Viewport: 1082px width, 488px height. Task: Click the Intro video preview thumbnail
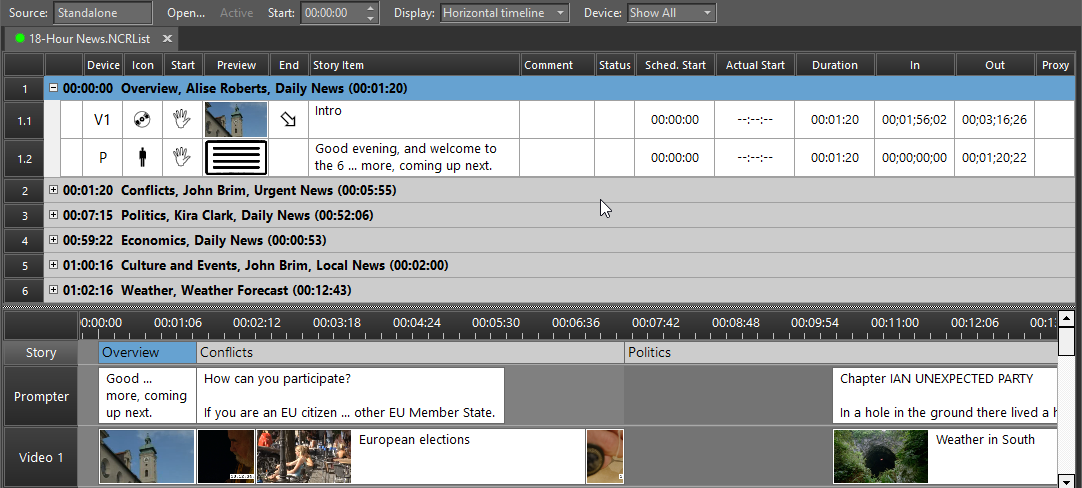(236, 120)
